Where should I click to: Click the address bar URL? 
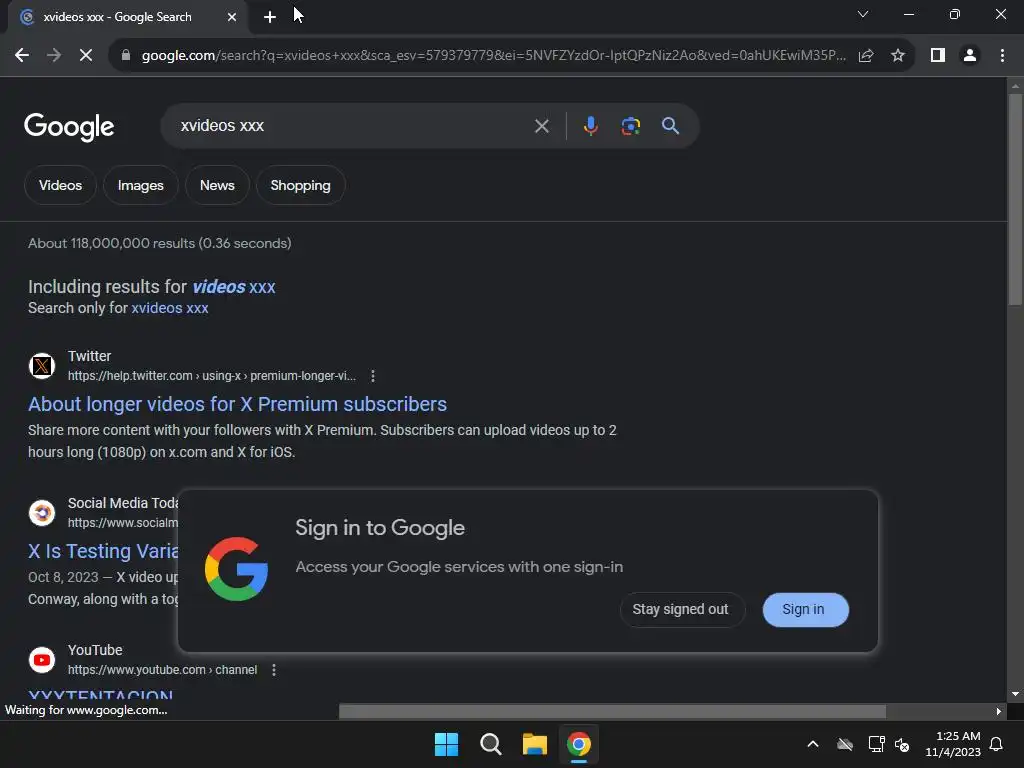point(493,56)
